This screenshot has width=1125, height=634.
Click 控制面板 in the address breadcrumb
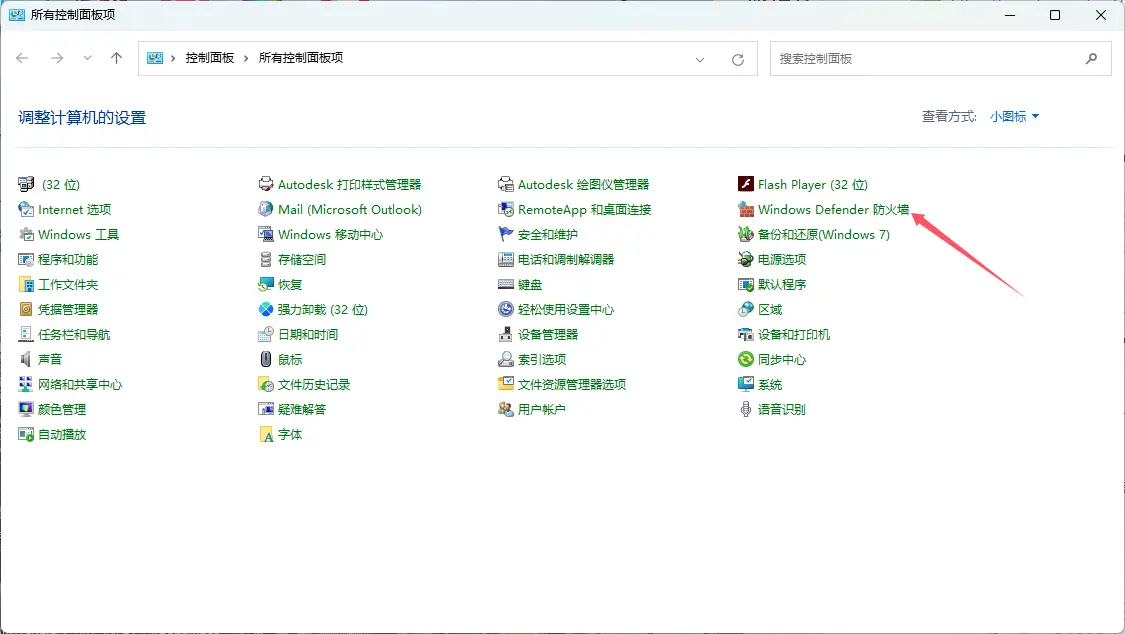click(210, 58)
